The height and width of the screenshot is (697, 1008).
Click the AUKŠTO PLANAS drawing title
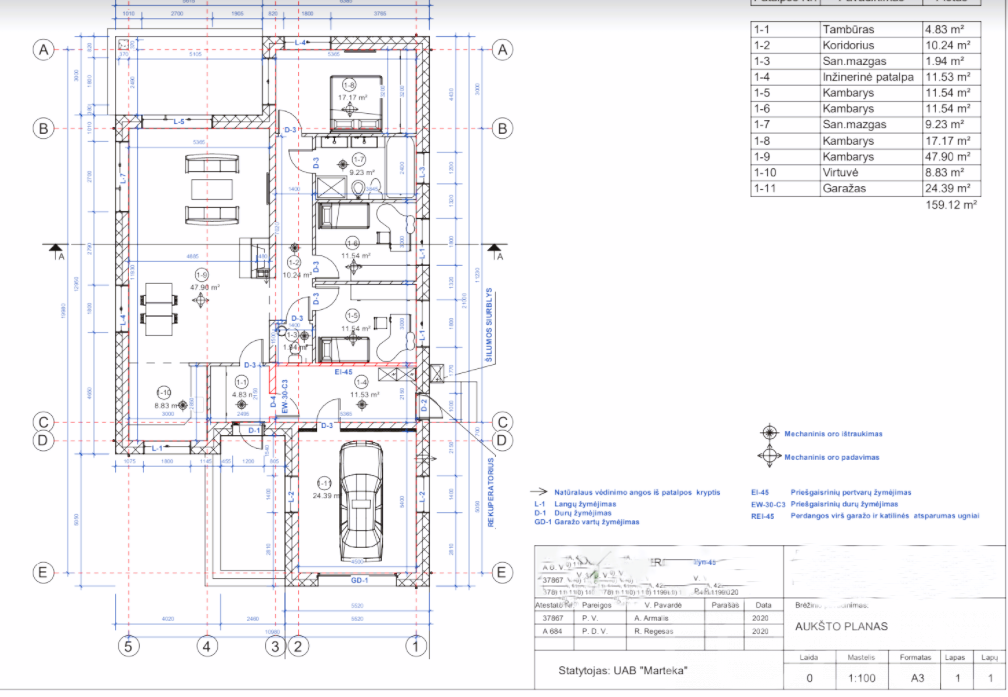(841, 626)
